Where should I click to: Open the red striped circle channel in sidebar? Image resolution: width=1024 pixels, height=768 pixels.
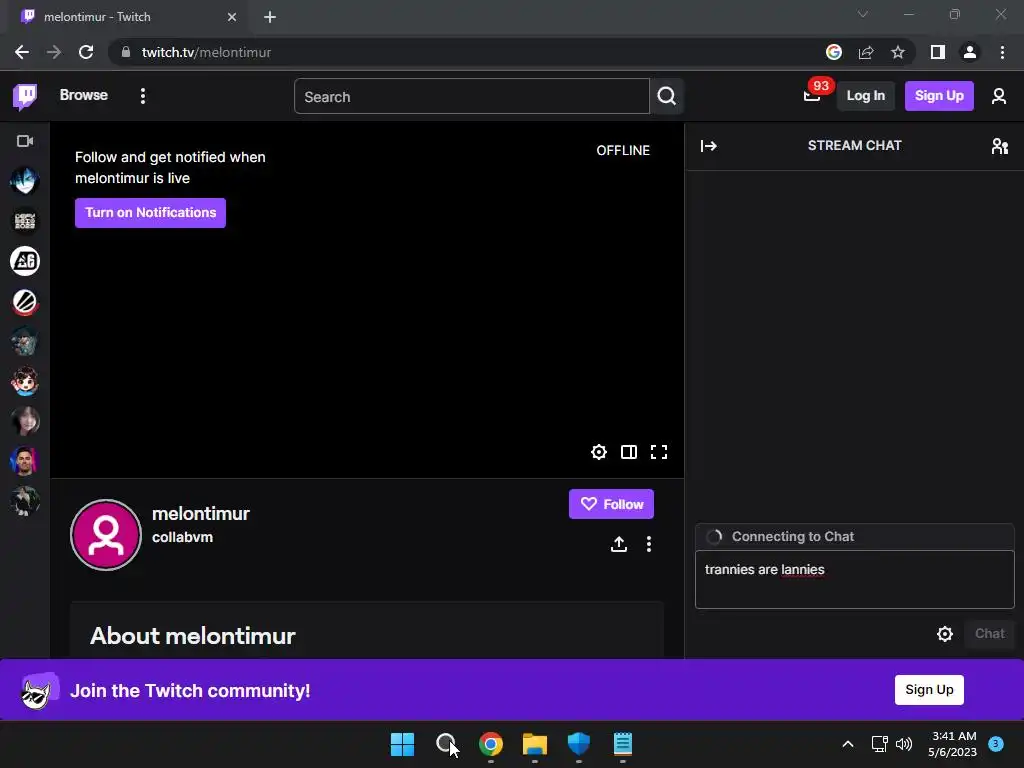[x=25, y=302]
